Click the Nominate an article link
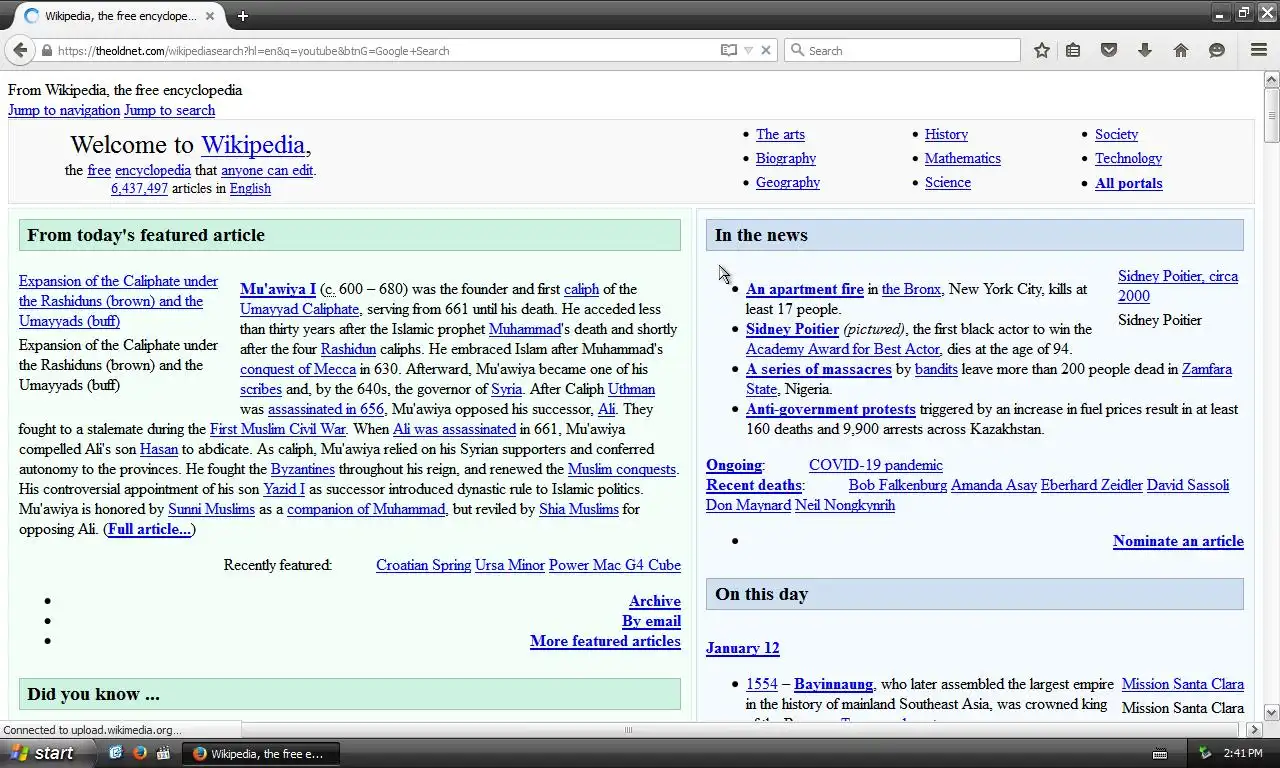The width and height of the screenshot is (1280, 768). [x=1178, y=541]
